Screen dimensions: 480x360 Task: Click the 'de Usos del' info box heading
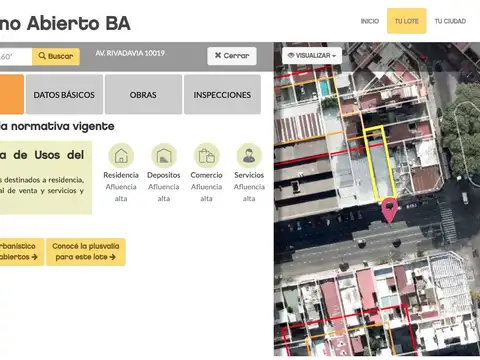pyautogui.click(x=49, y=155)
